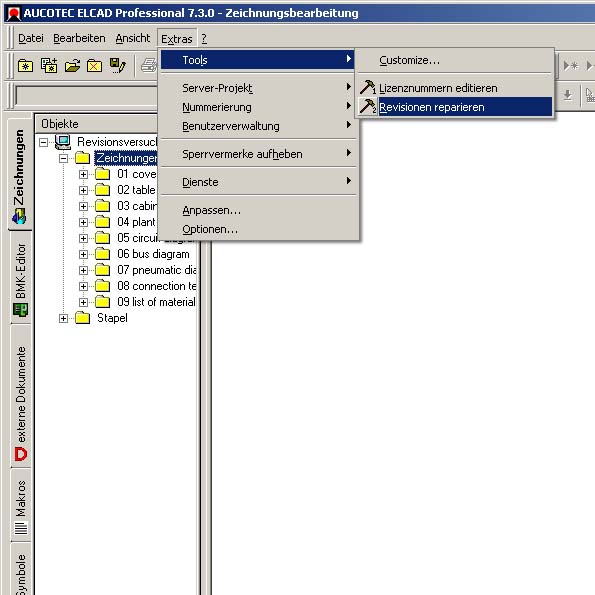Image resolution: width=595 pixels, height=595 pixels.
Task: Switch to the BMK-Editor side tab
Action: [20, 279]
